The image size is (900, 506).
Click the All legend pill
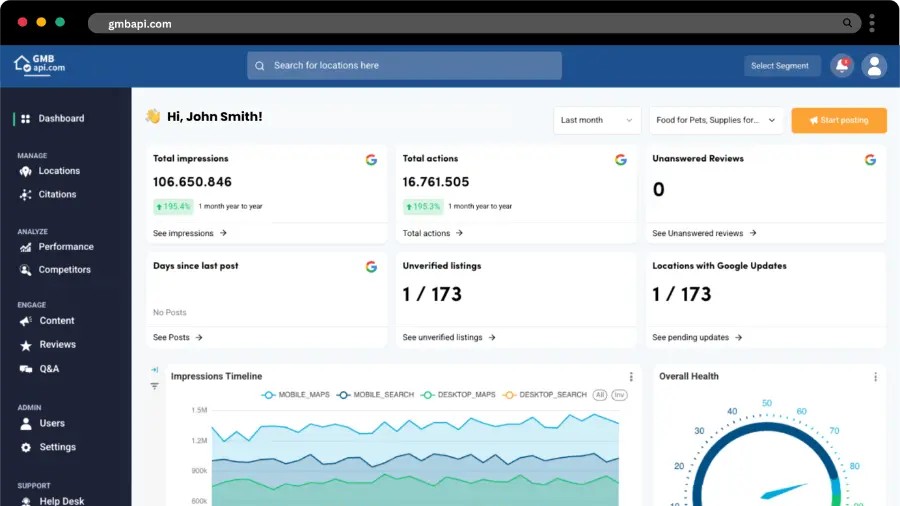click(600, 395)
